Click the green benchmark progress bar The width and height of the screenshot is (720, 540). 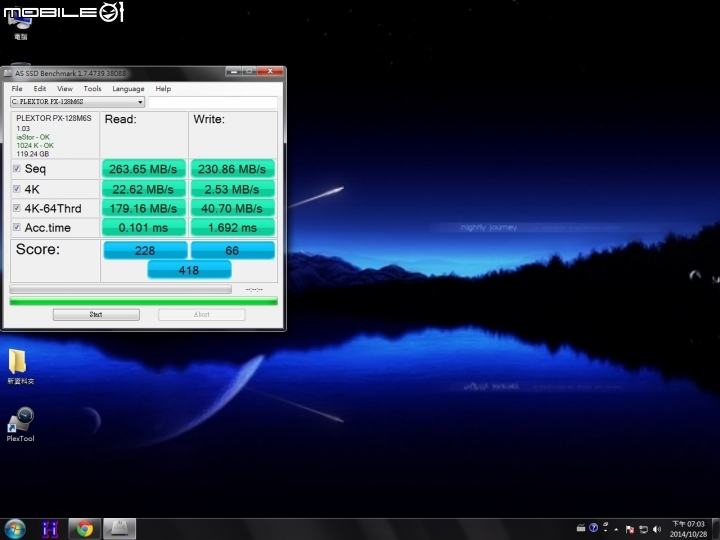click(x=143, y=301)
